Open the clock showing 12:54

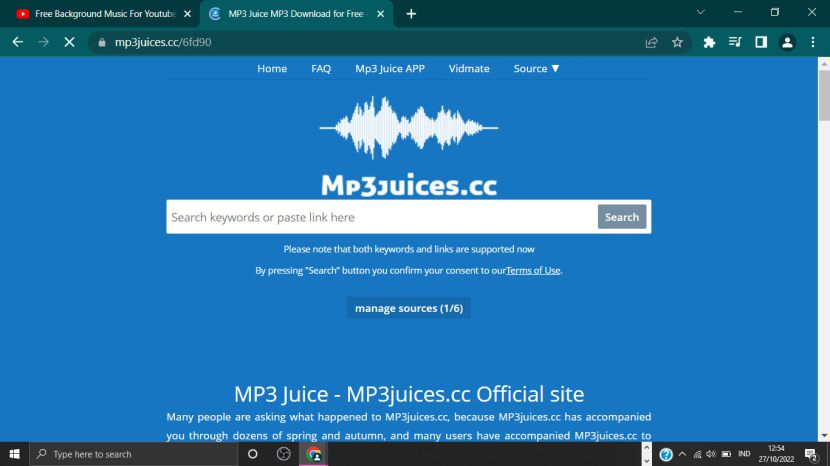pos(776,454)
